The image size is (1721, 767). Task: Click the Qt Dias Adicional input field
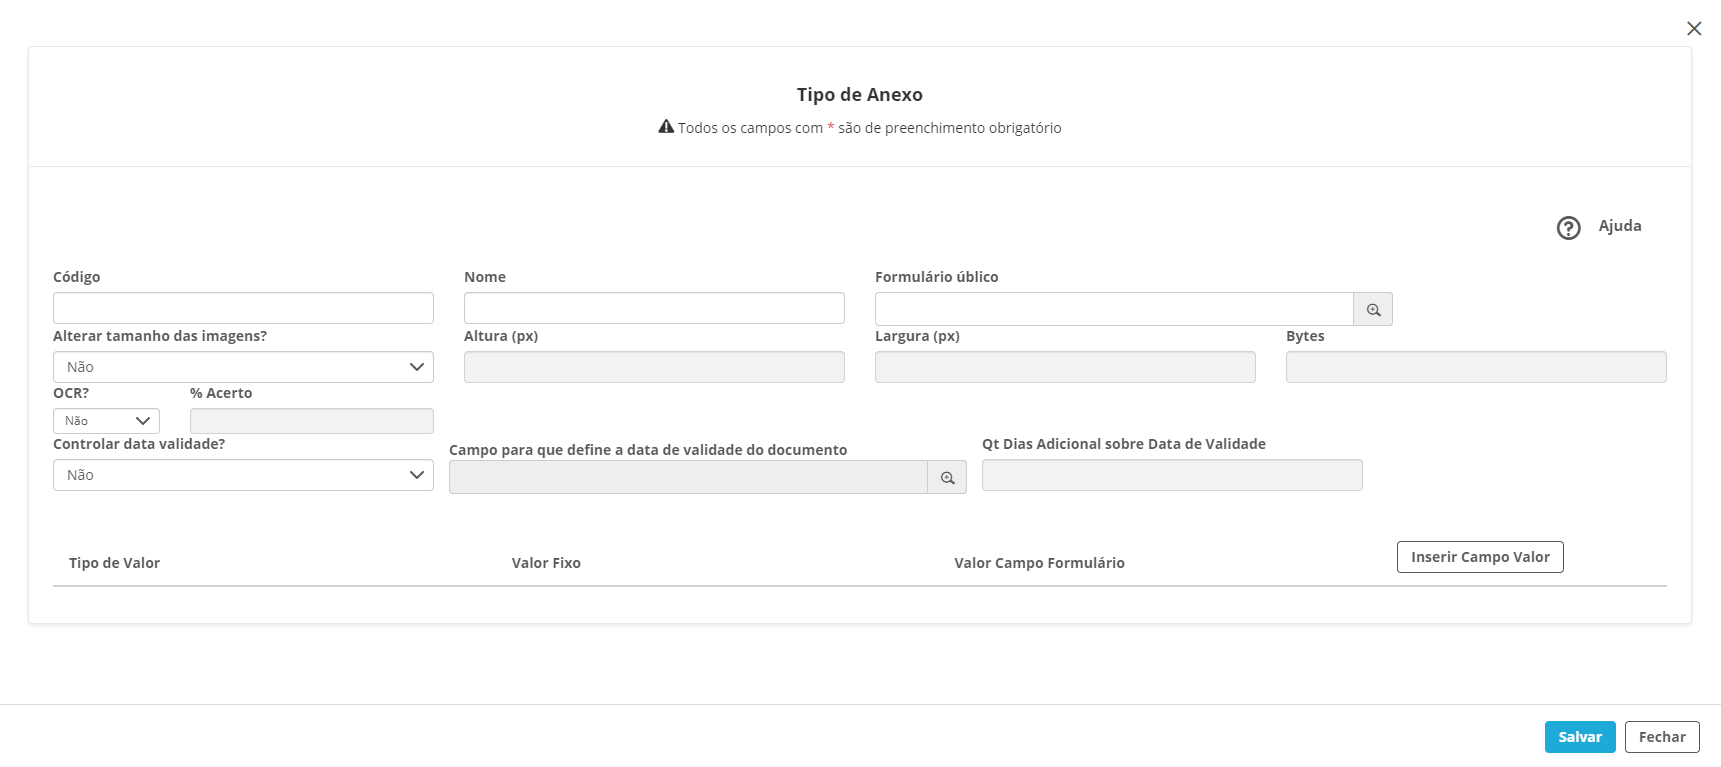[x=1171, y=475]
